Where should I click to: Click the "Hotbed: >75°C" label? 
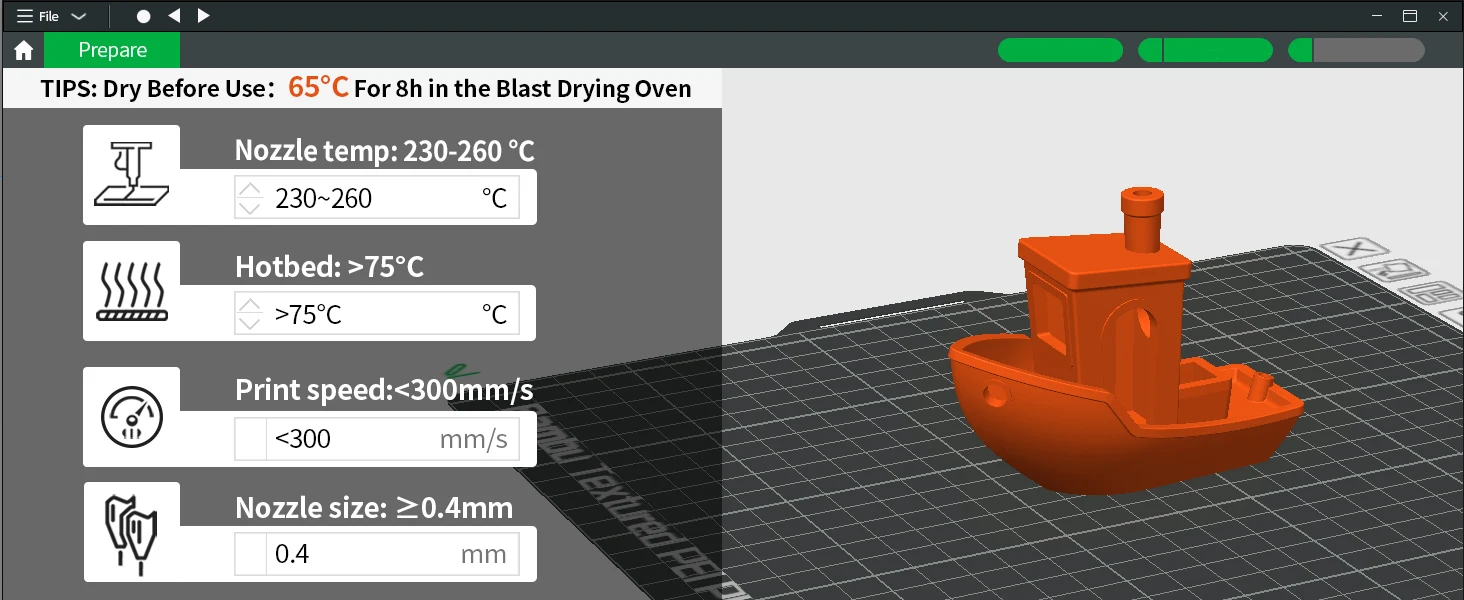pyautogui.click(x=329, y=267)
